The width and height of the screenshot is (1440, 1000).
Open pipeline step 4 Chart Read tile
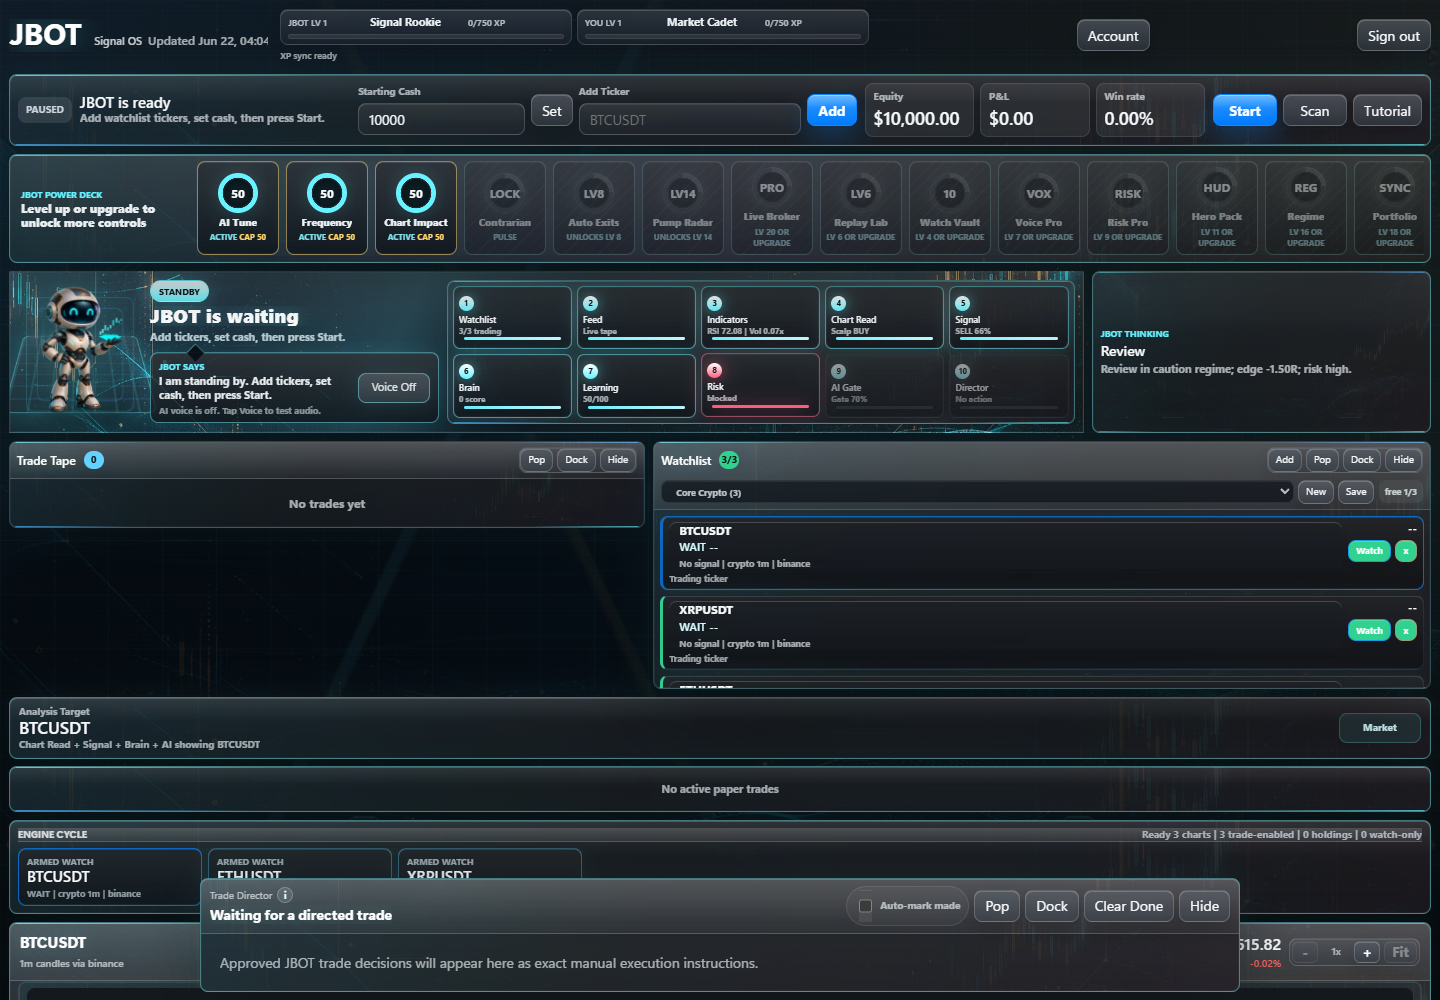884,317
